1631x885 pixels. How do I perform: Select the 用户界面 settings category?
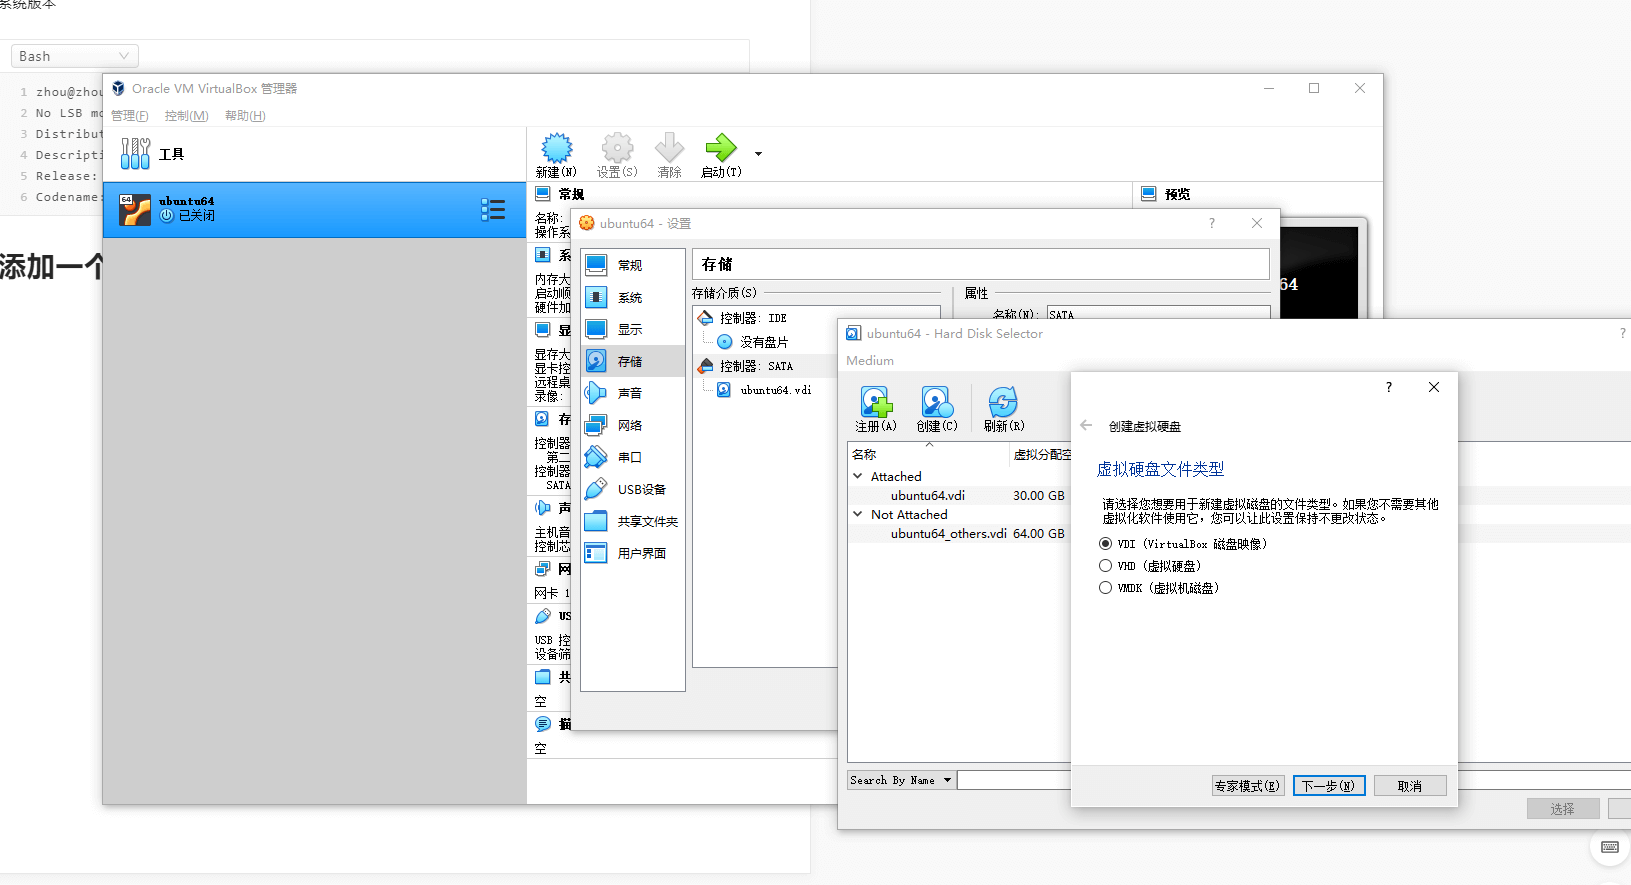tap(633, 553)
